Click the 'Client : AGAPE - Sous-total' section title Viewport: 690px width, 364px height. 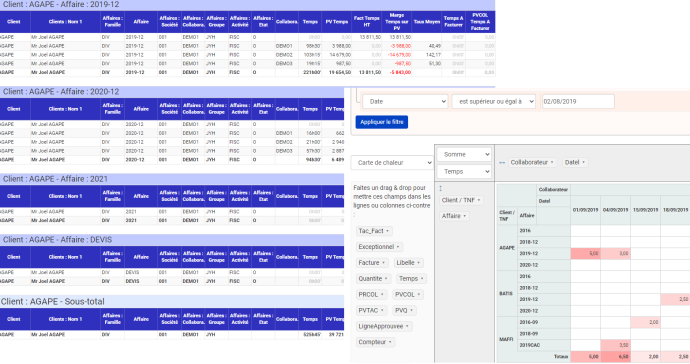tap(53, 301)
